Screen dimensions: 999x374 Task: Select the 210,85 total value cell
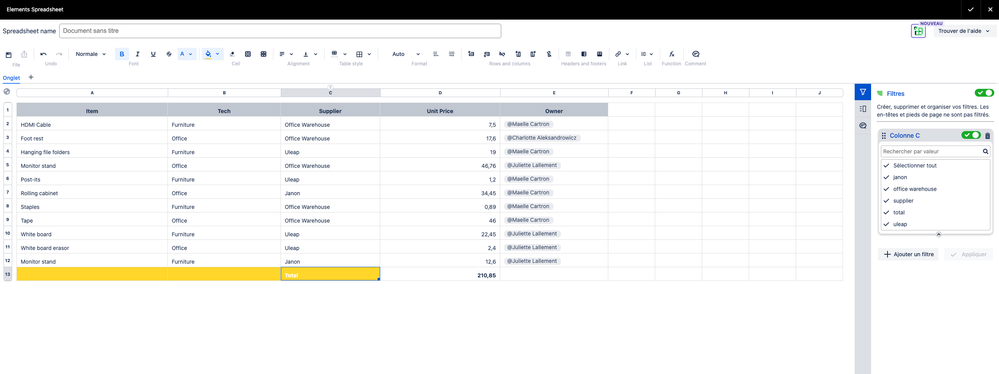tap(440, 275)
